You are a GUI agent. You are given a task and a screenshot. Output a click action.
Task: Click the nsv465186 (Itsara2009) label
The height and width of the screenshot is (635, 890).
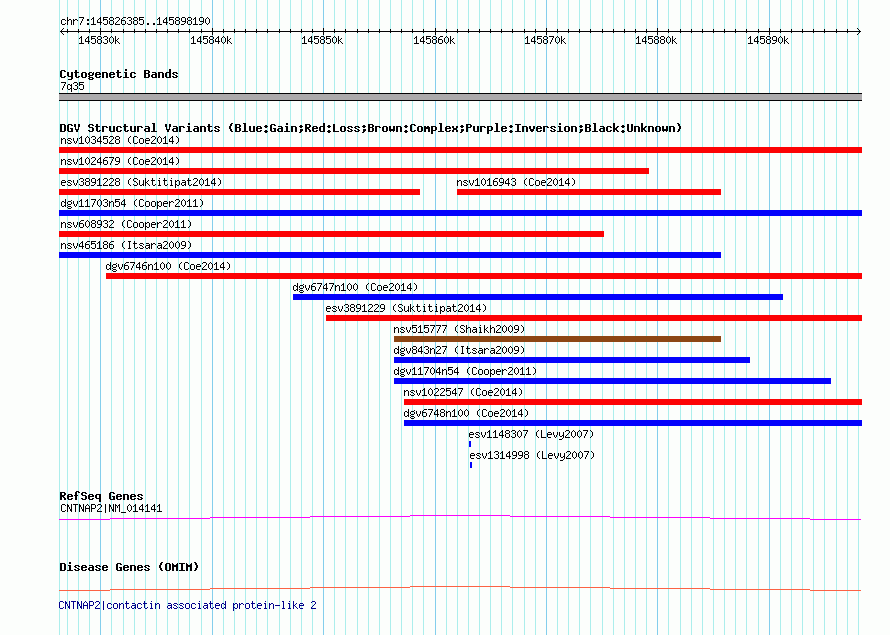126,245
